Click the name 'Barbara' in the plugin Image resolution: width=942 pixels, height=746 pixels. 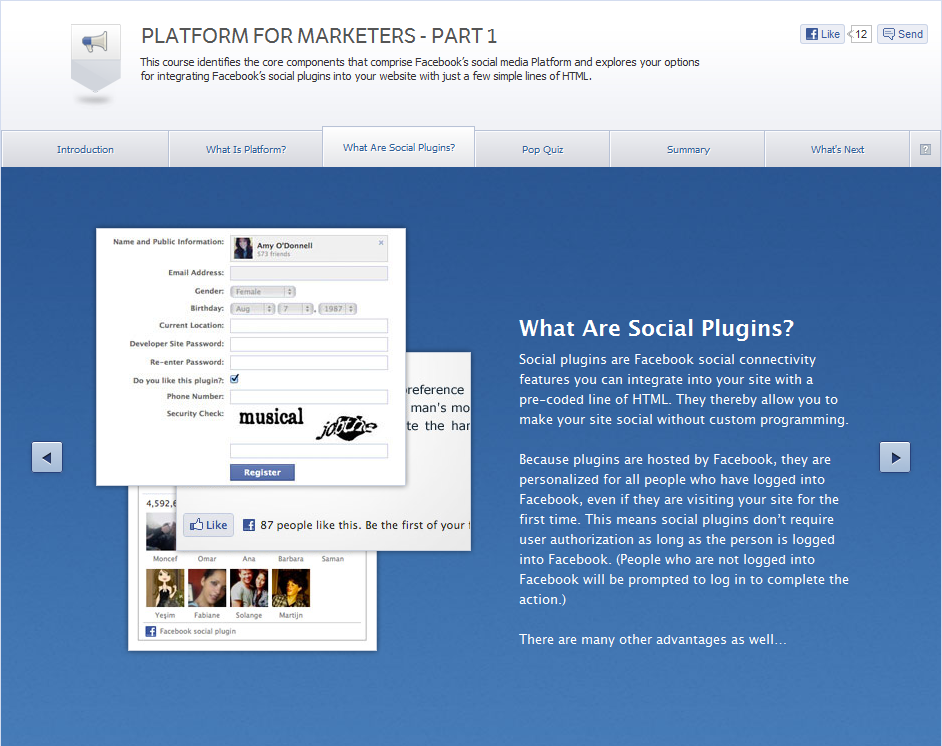coord(291,559)
